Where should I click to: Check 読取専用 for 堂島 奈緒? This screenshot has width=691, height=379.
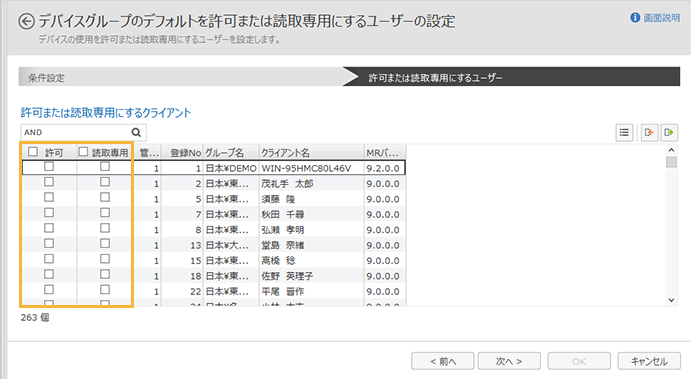(x=105, y=244)
